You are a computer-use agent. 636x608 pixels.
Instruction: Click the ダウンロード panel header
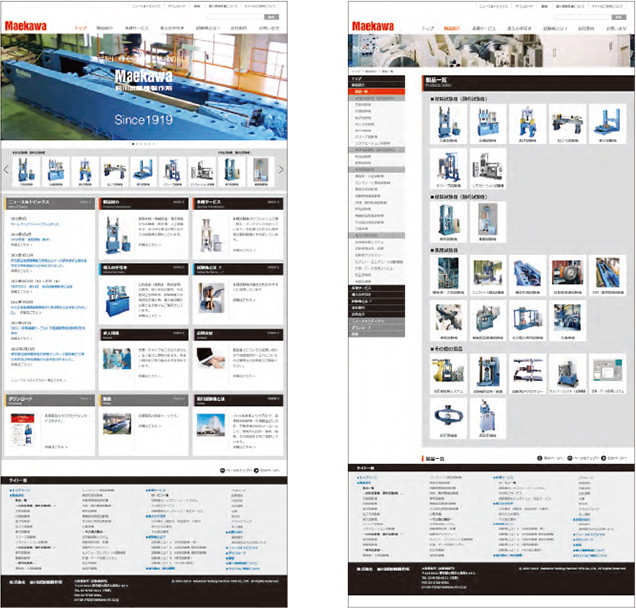[x=49, y=400]
